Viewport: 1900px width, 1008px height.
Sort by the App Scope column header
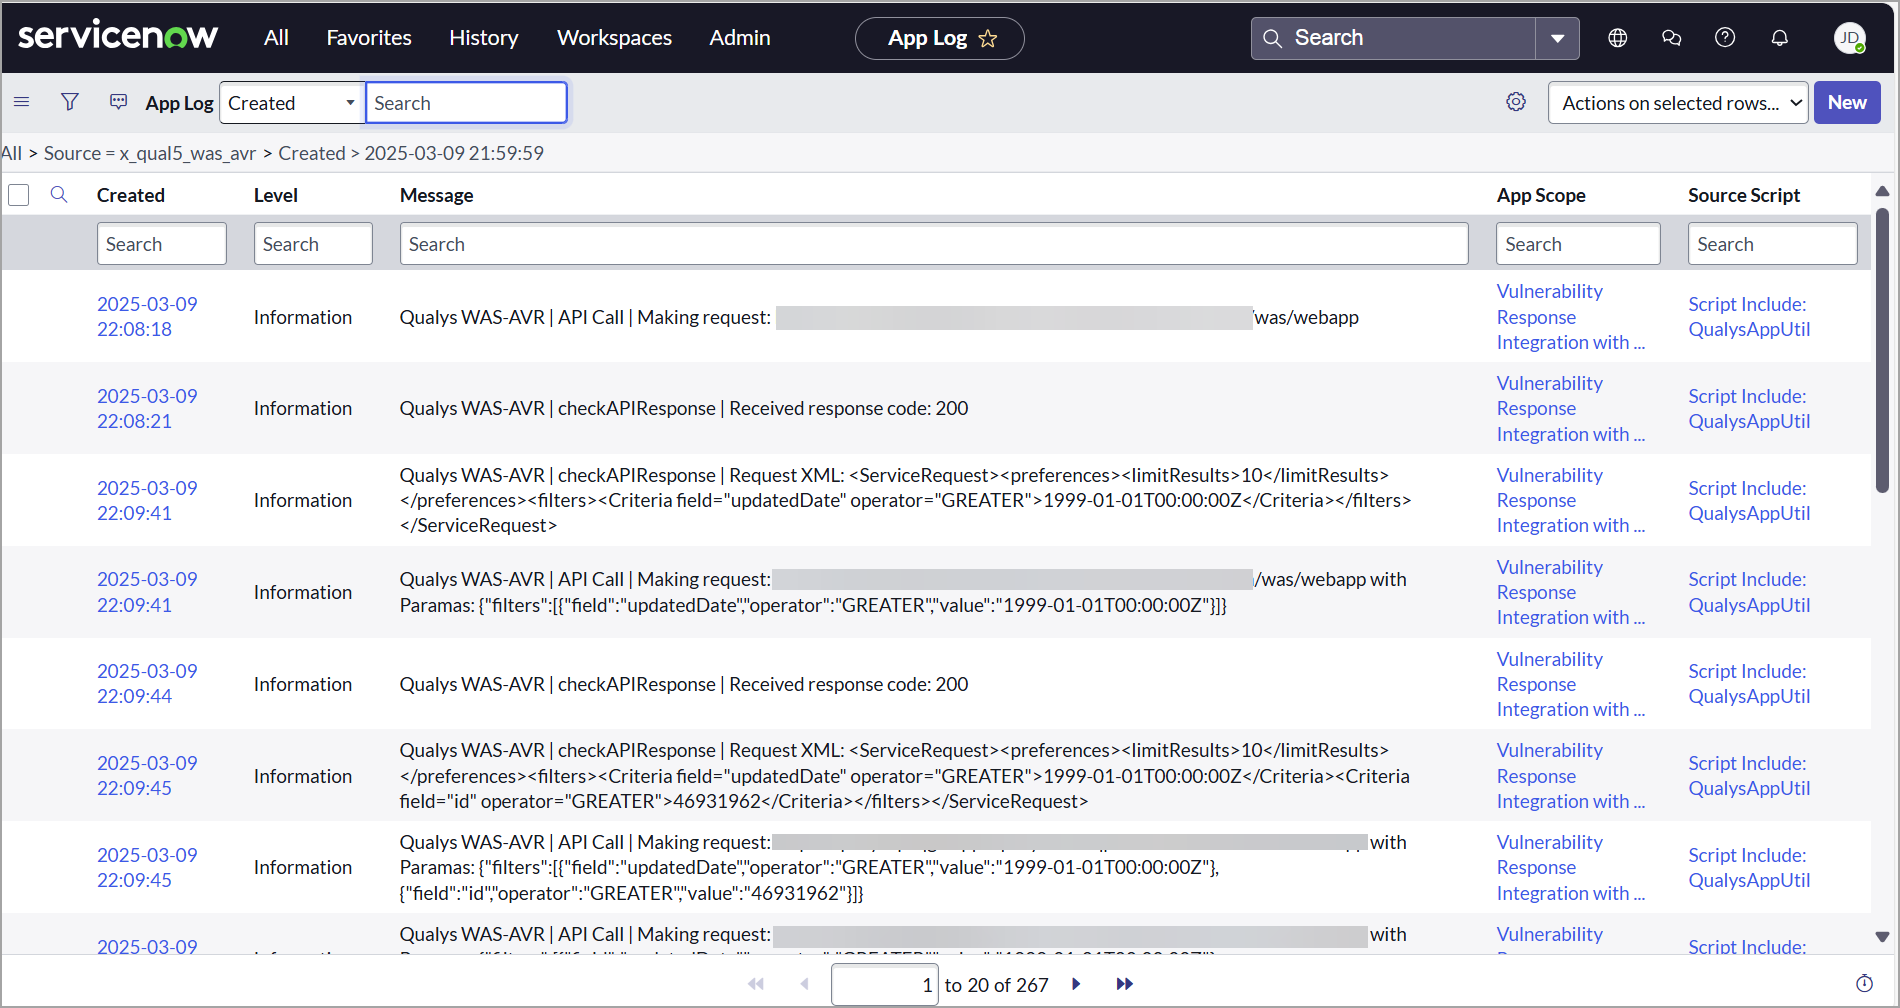click(x=1541, y=195)
